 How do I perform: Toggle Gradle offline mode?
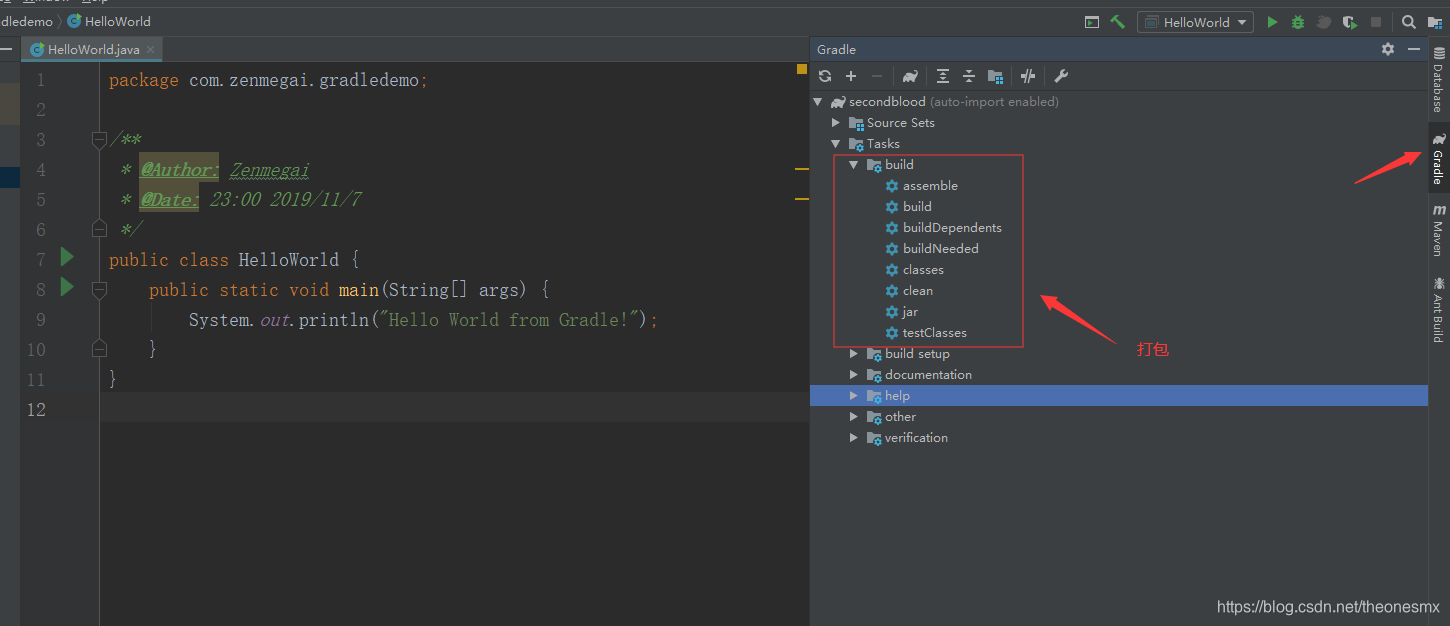click(x=1028, y=76)
